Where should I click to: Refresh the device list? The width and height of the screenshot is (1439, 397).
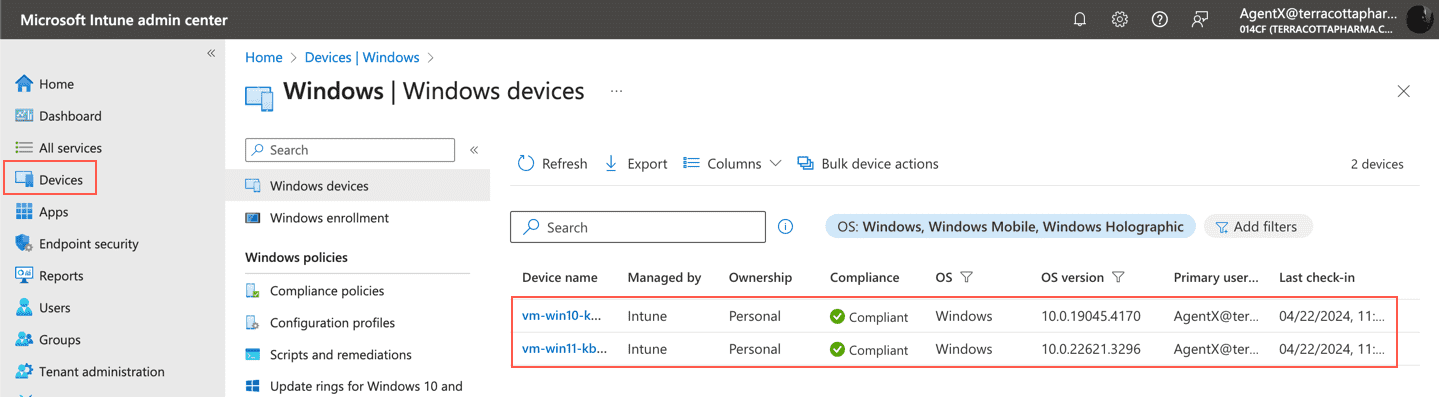(x=553, y=164)
